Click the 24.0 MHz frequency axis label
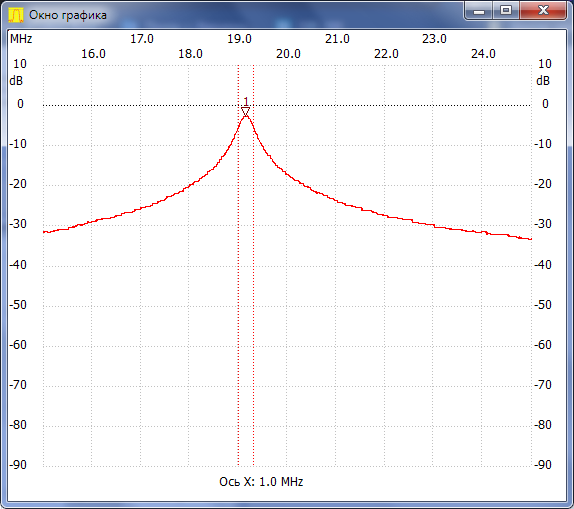 click(483, 54)
